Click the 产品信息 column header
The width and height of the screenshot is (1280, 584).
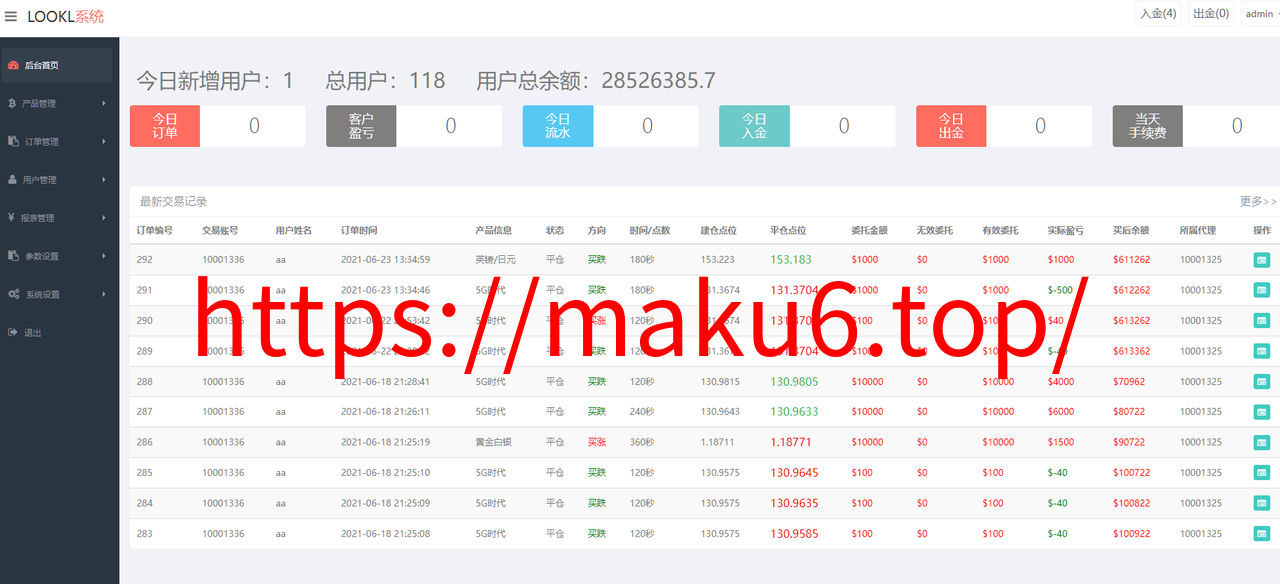(494, 230)
